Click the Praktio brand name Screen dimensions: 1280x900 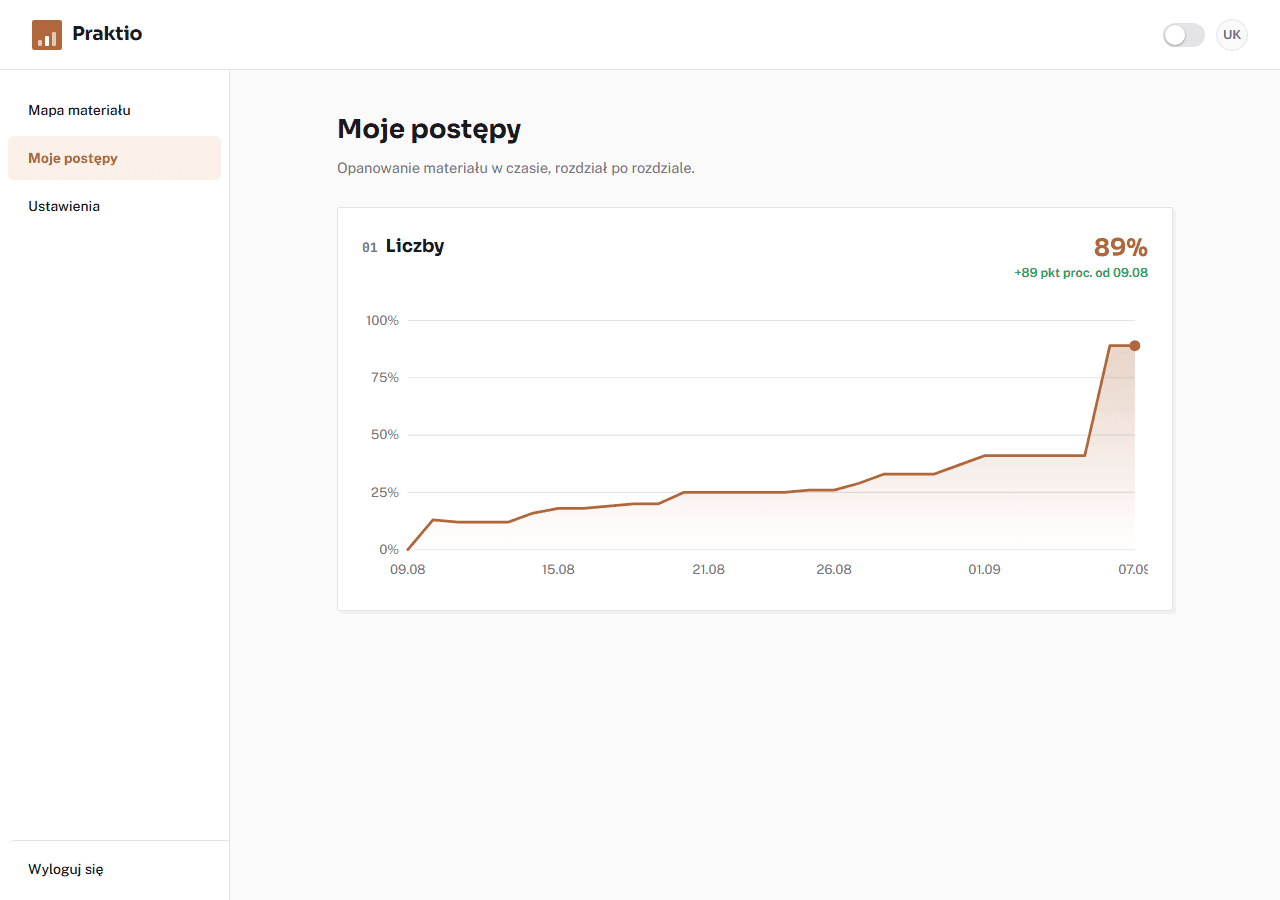click(x=107, y=34)
